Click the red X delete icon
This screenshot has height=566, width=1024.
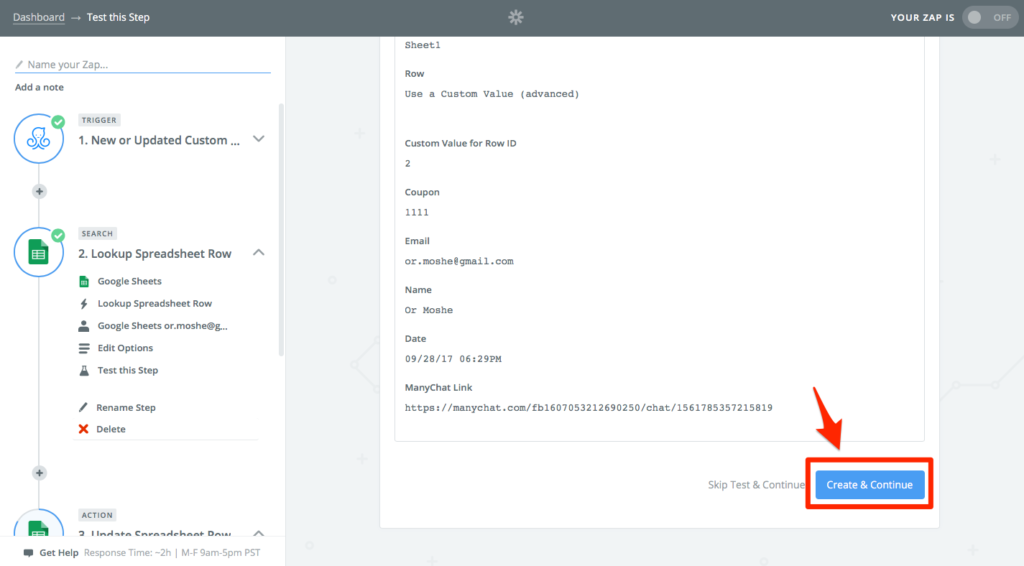click(83, 429)
